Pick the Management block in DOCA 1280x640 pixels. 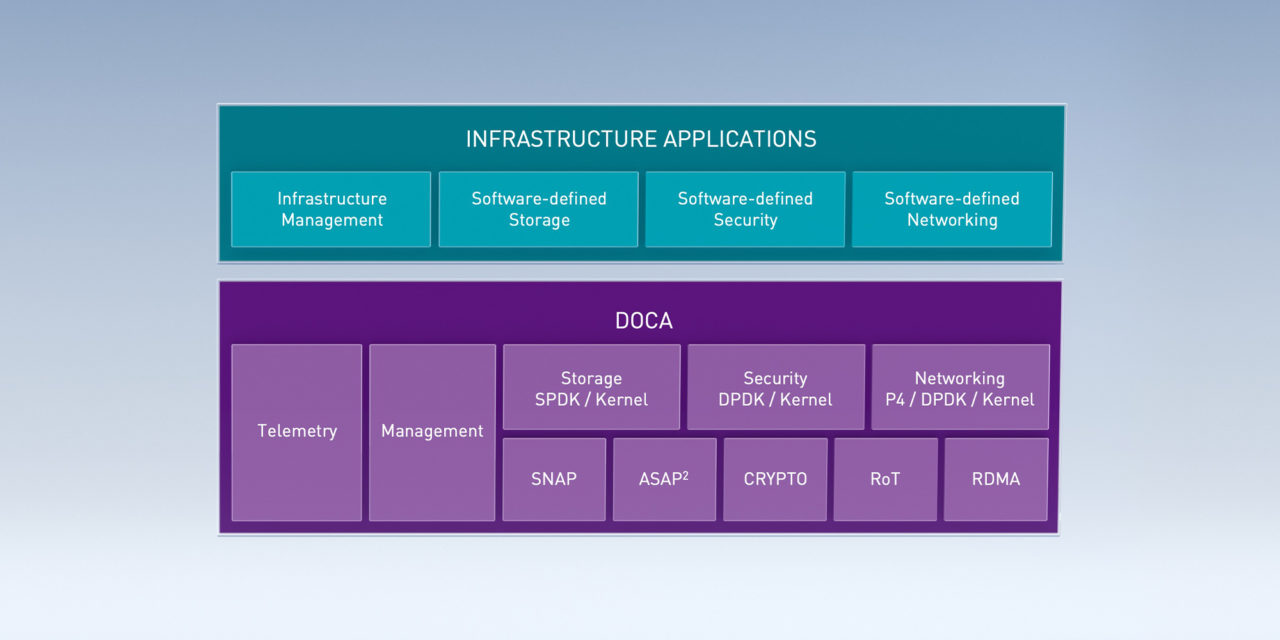click(x=432, y=432)
